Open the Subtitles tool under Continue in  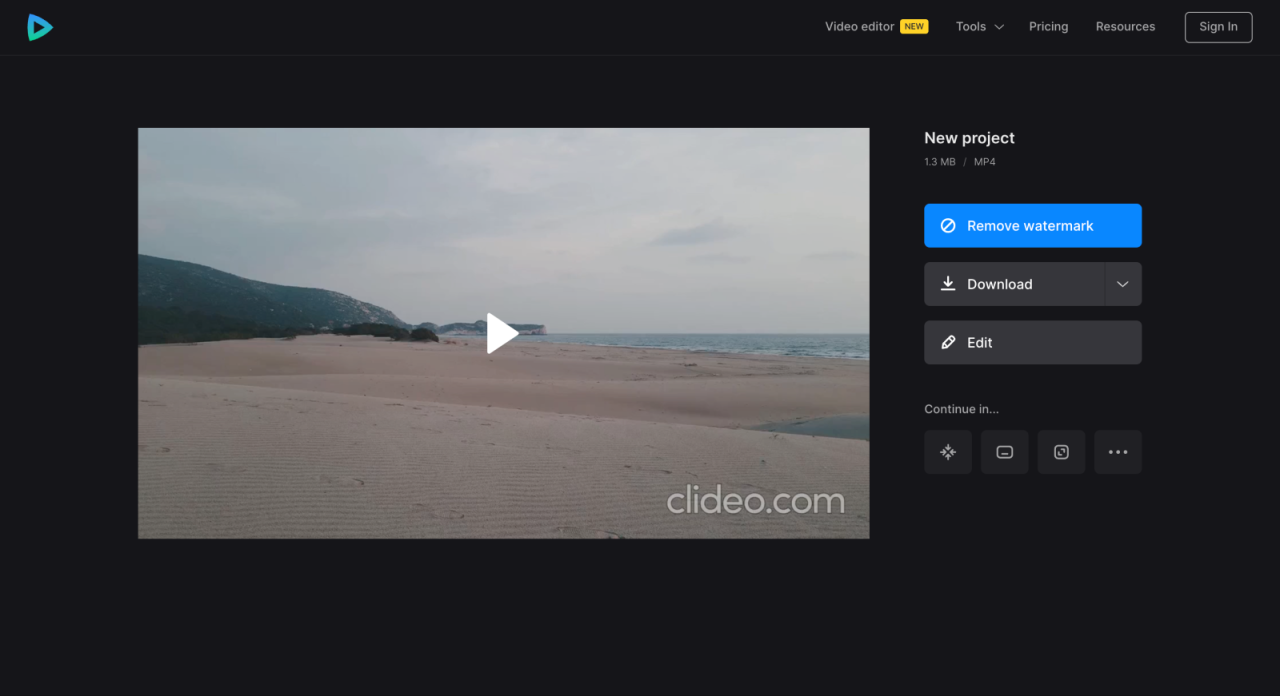[1004, 451]
